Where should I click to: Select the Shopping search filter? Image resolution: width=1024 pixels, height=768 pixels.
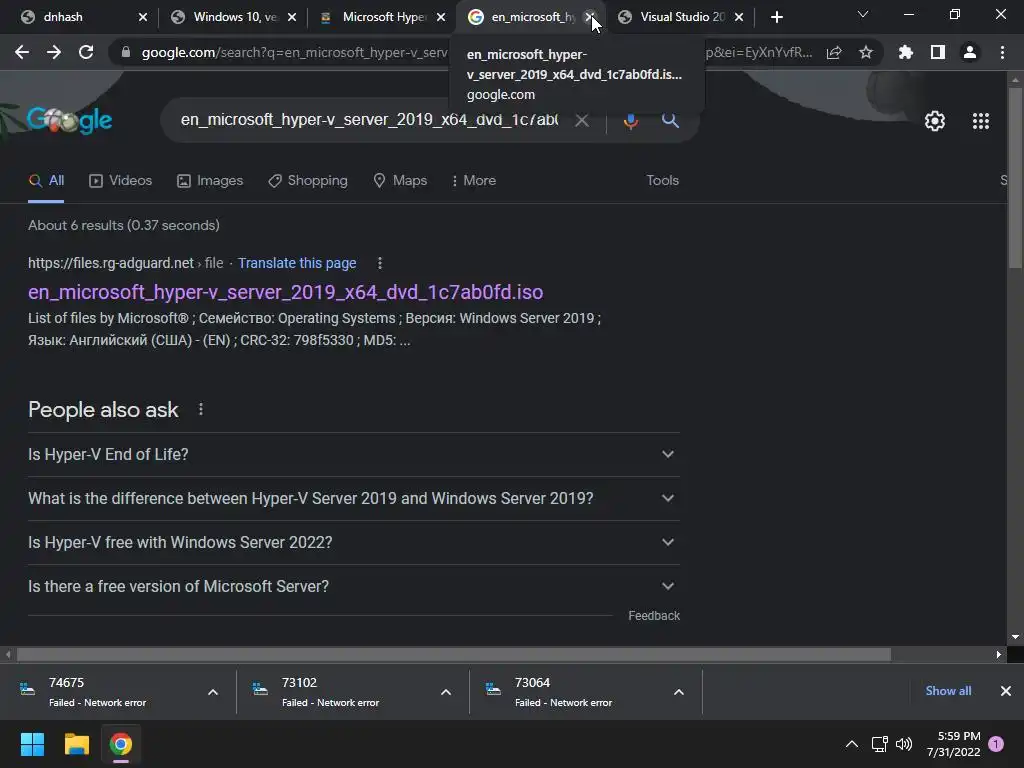[x=308, y=180]
